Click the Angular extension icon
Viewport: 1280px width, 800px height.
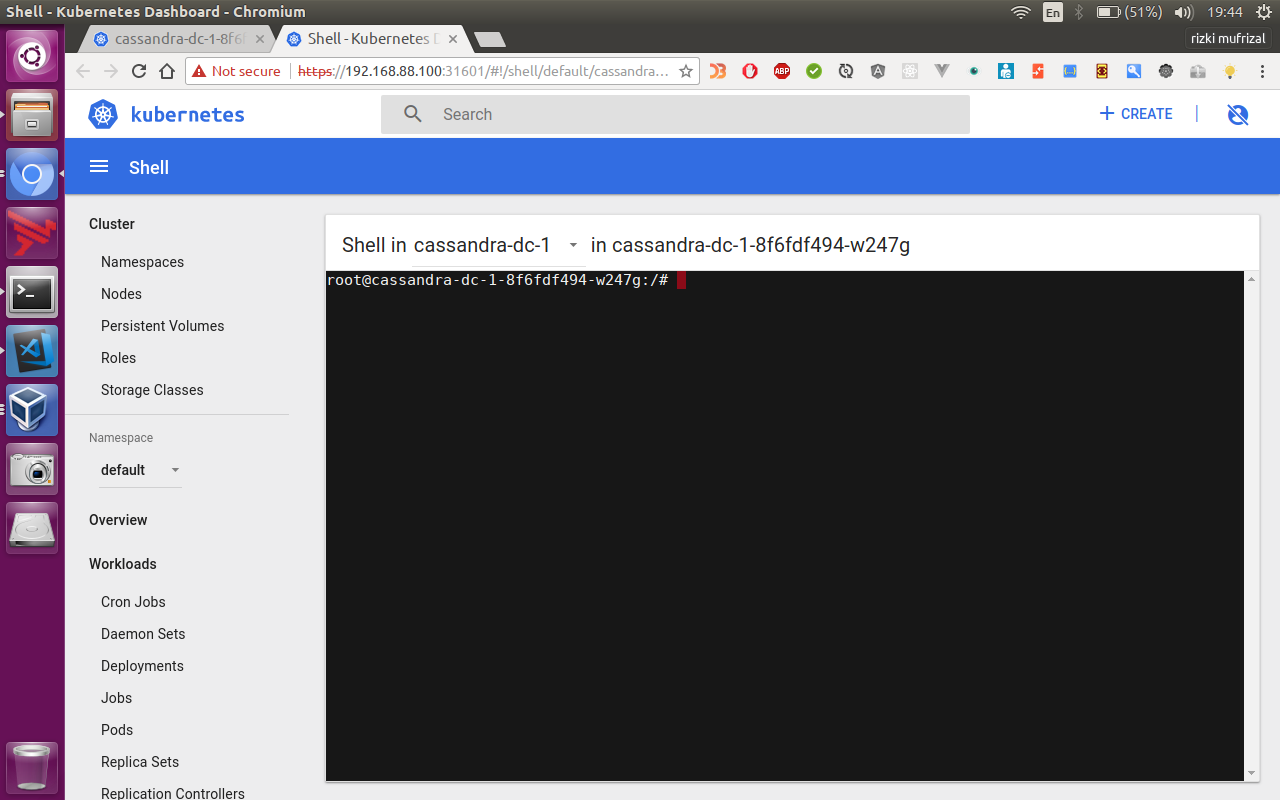(x=878, y=71)
